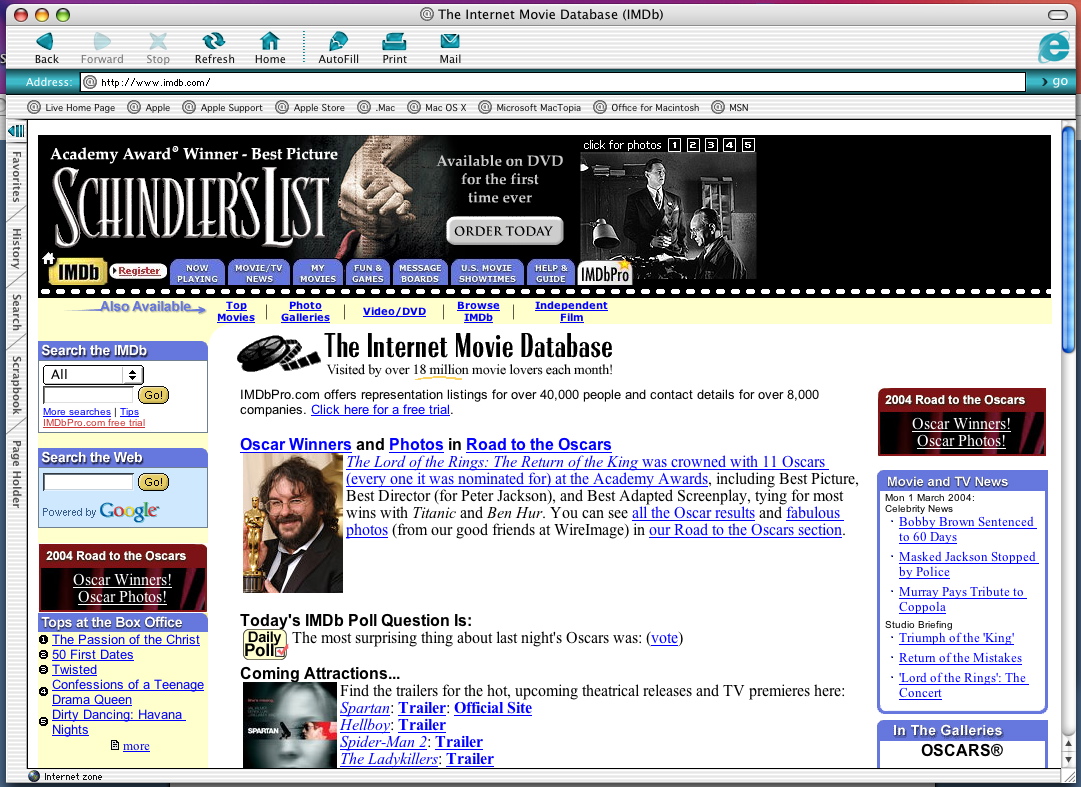1081x787 pixels.
Task: Stop page loading with the Stop icon
Action: tap(158, 41)
